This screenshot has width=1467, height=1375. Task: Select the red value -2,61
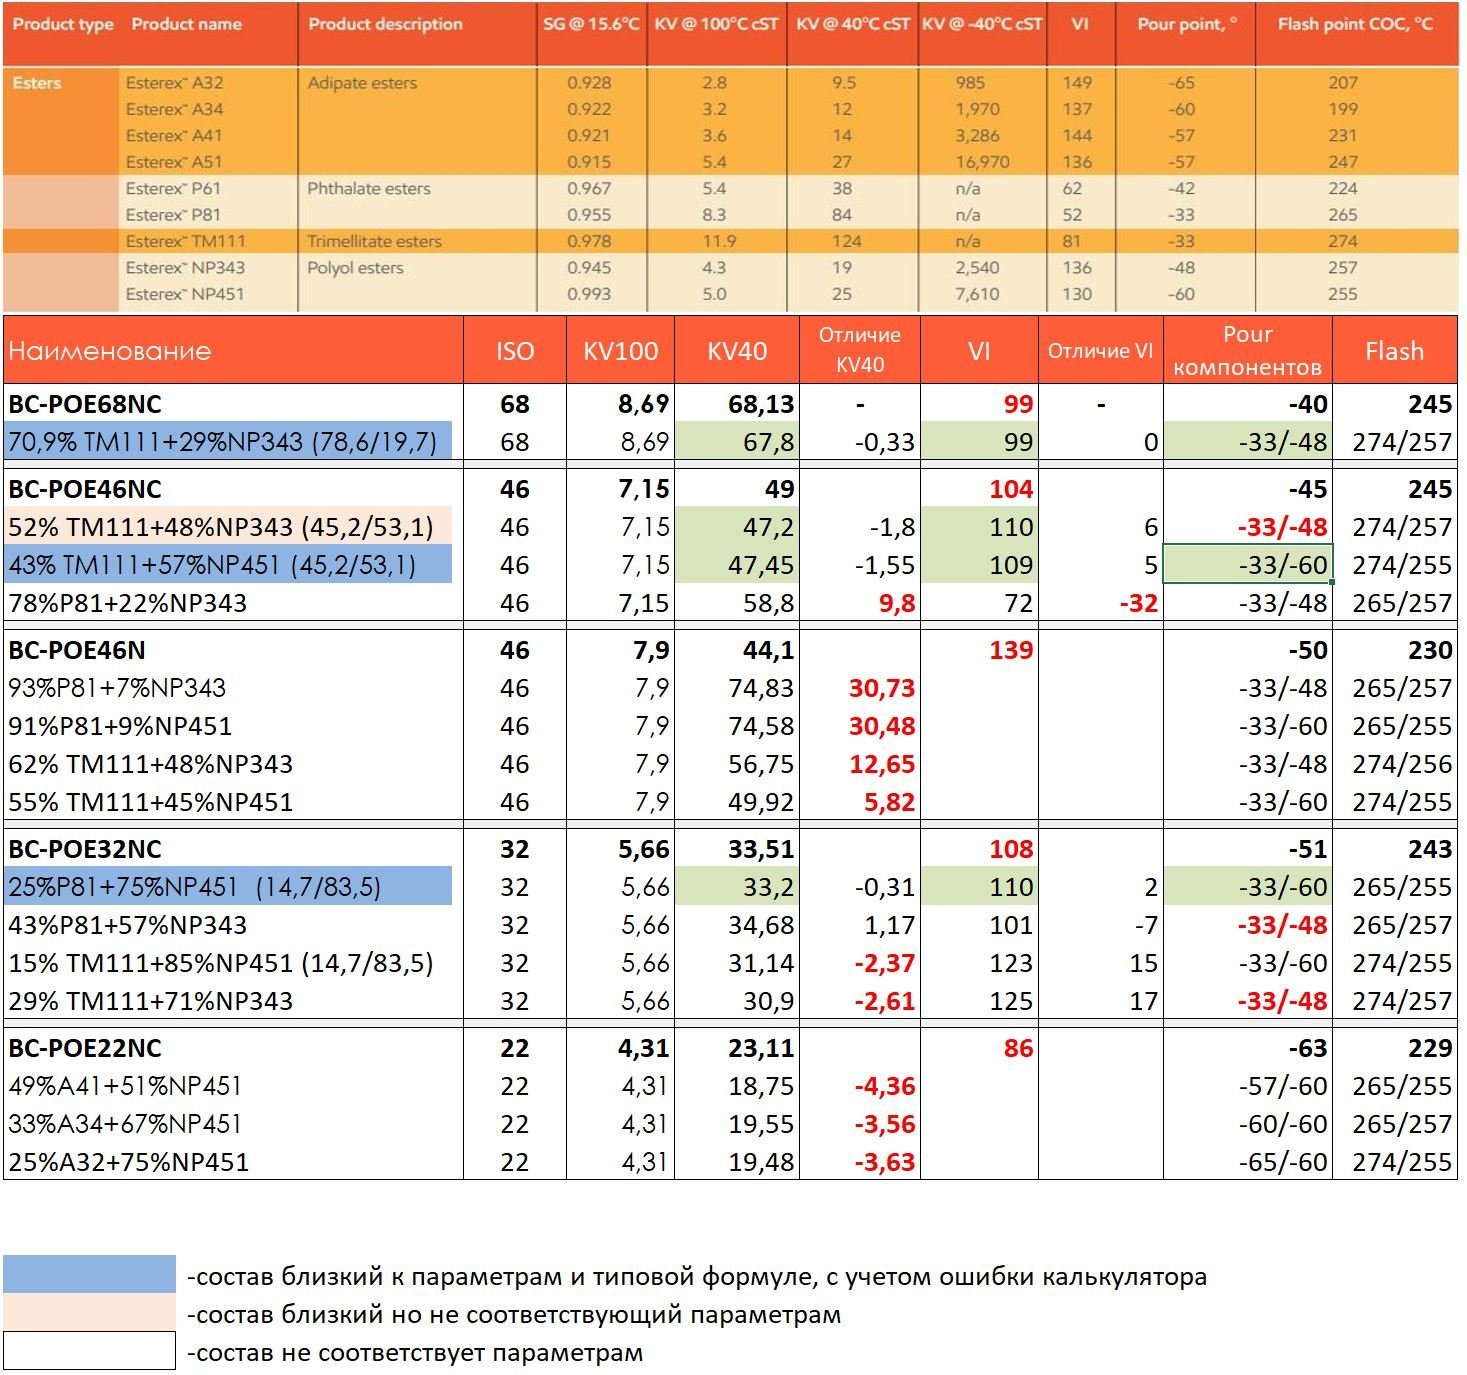885,1001
